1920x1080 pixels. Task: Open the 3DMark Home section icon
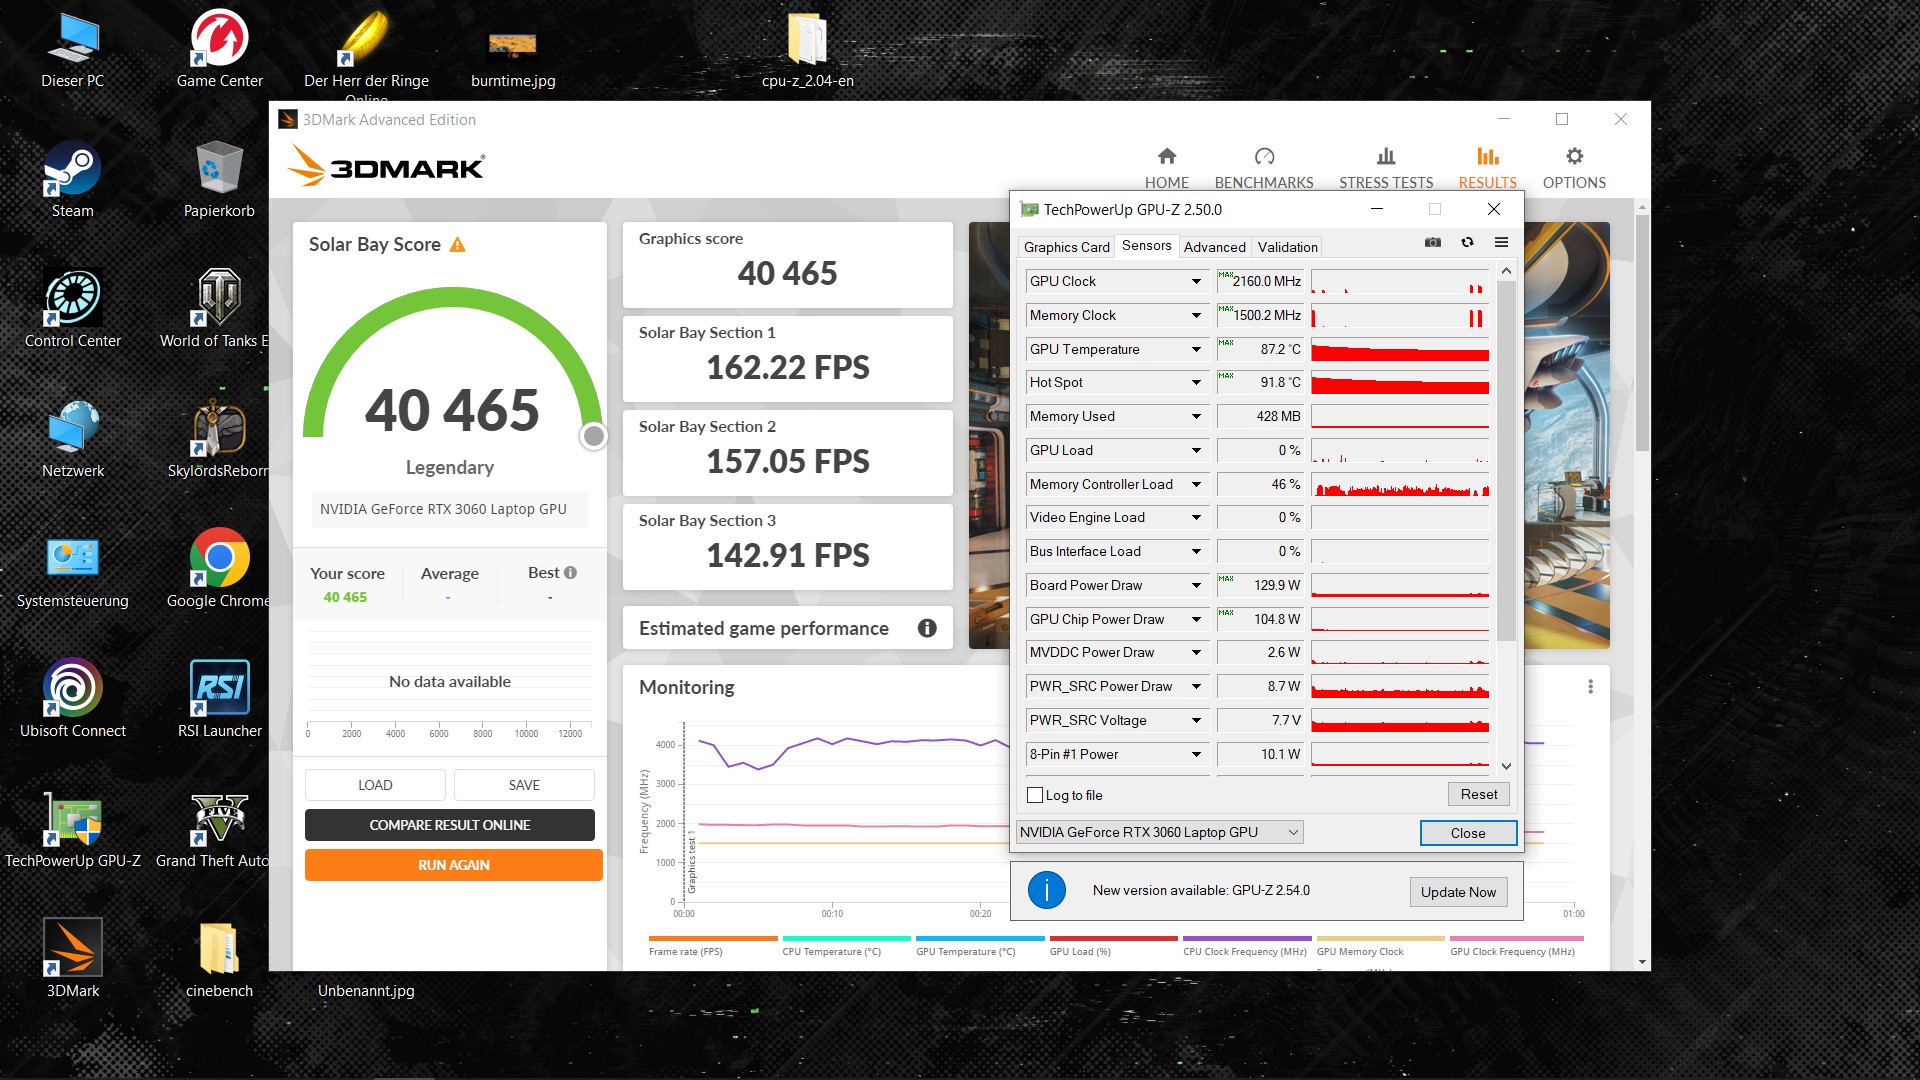pyautogui.click(x=1166, y=157)
